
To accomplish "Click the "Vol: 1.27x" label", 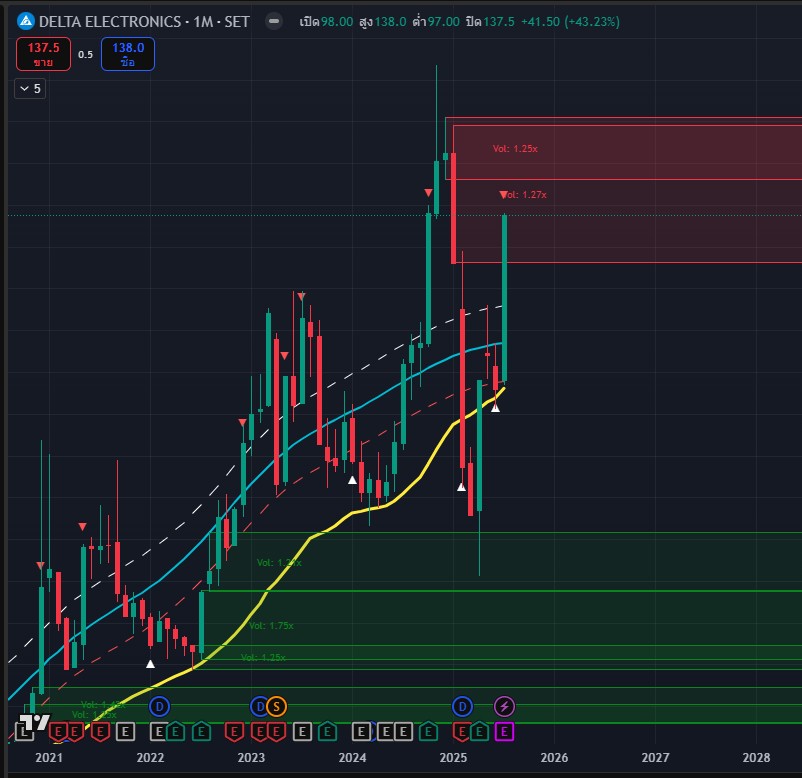I will pos(526,195).
